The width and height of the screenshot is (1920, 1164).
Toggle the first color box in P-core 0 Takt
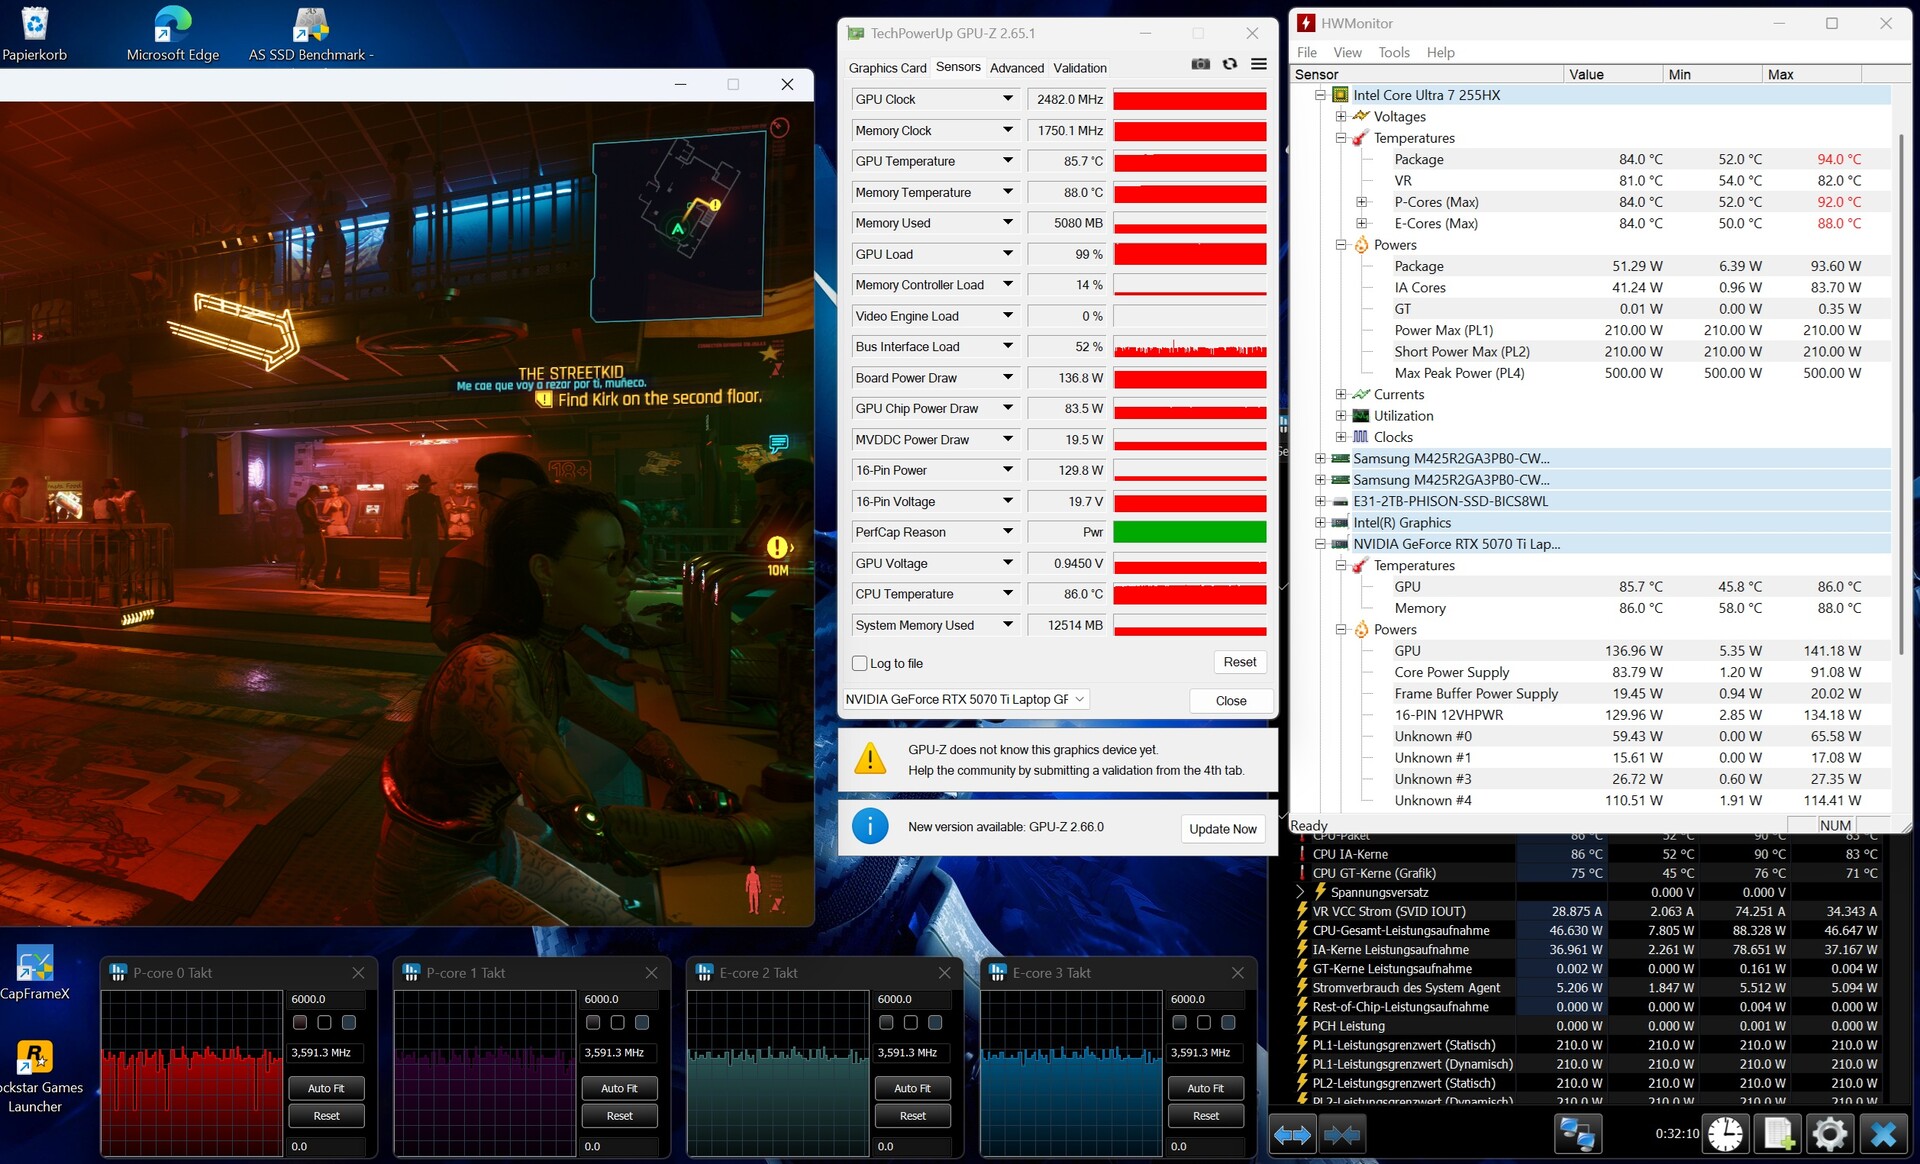tap(300, 1022)
